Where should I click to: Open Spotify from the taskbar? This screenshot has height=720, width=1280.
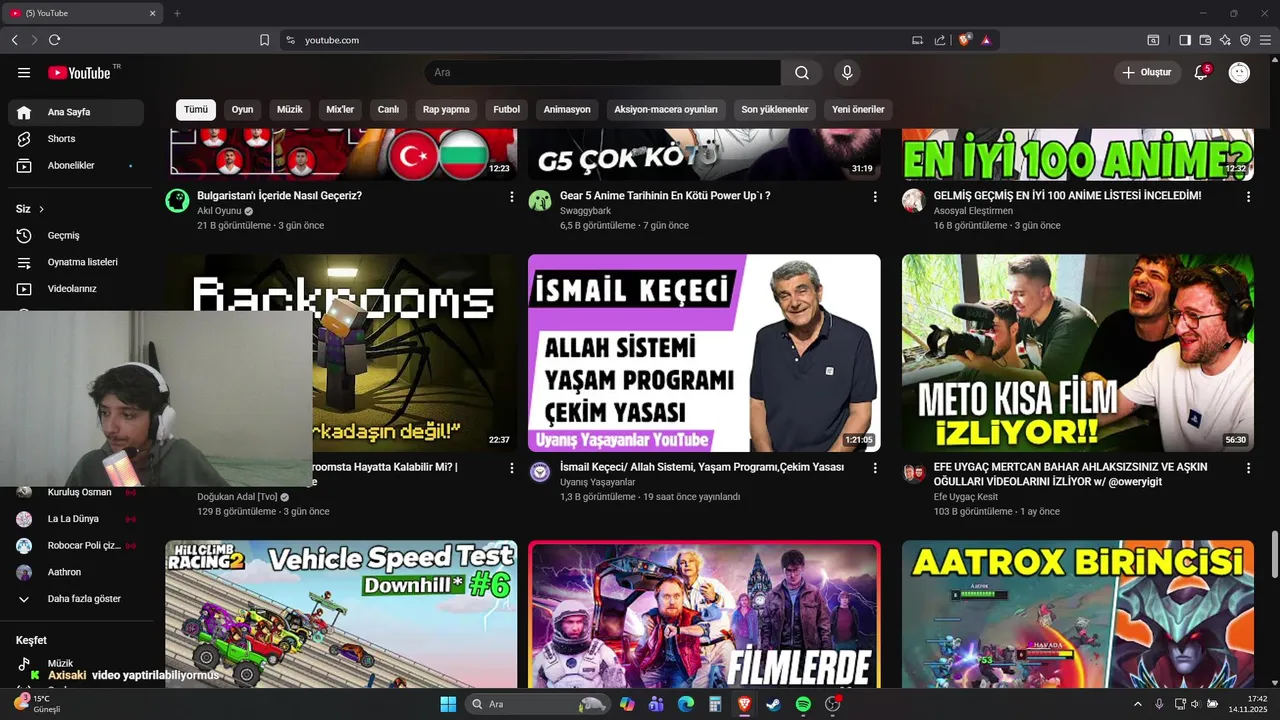(x=803, y=704)
